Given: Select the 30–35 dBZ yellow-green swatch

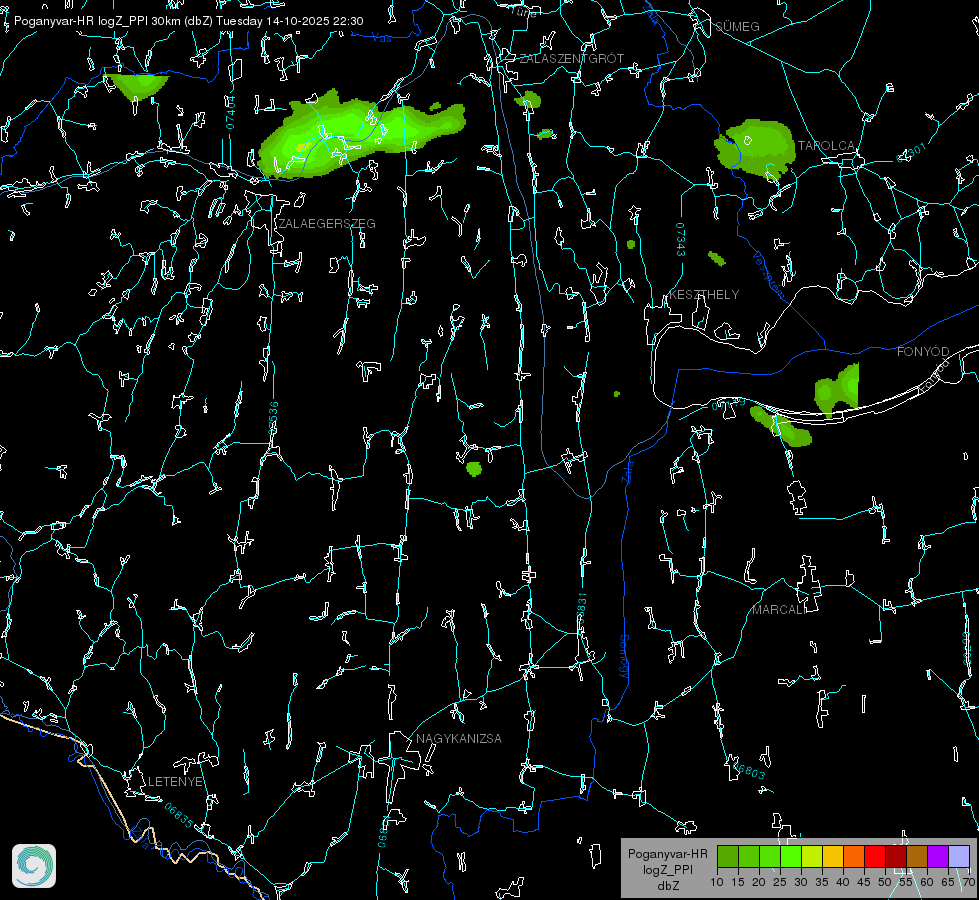Looking at the screenshot, I should pyautogui.click(x=812, y=856).
